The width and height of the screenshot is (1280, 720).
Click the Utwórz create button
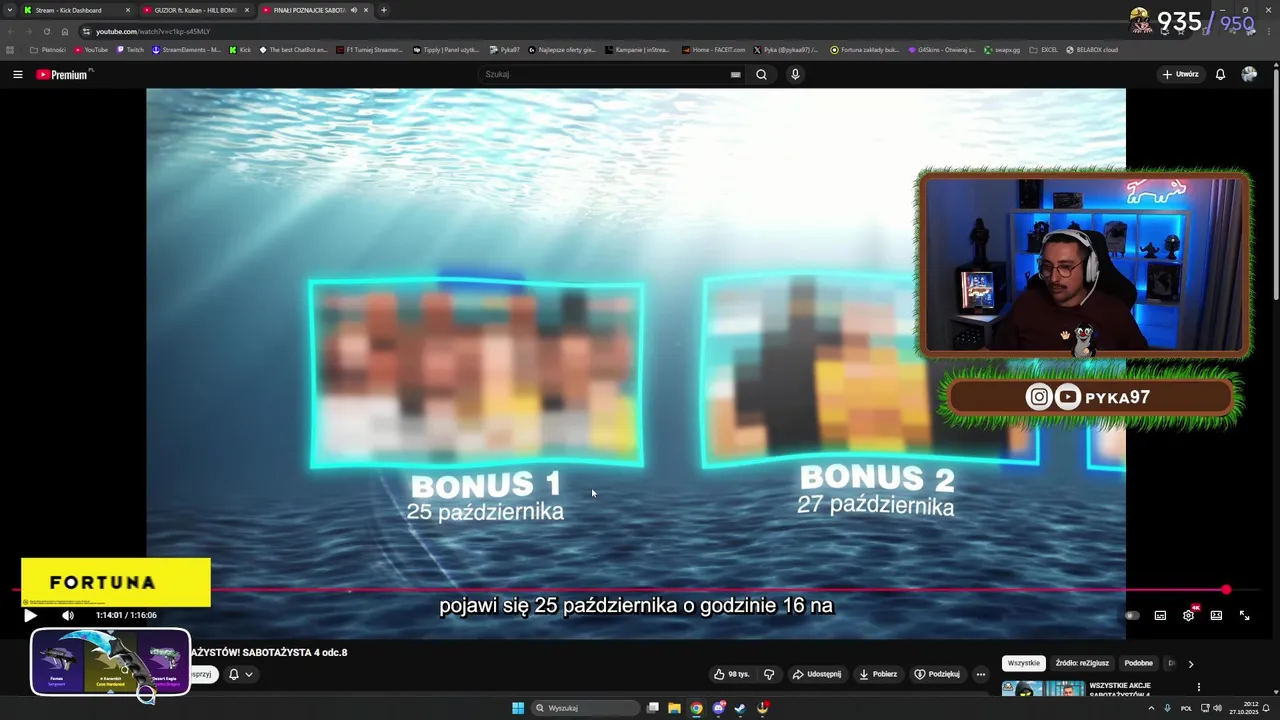tap(1180, 74)
